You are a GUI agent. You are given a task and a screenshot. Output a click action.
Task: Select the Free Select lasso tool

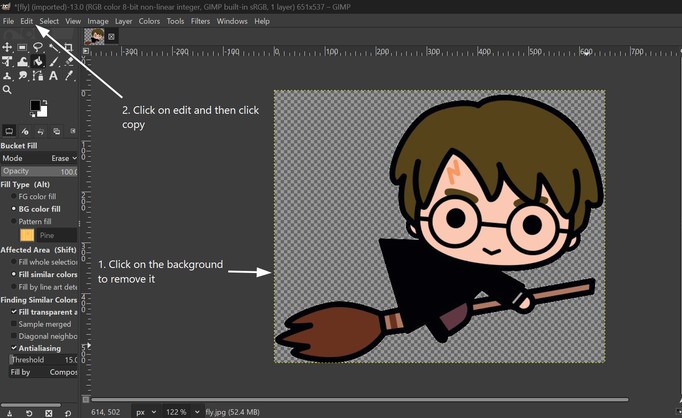tap(38, 47)
